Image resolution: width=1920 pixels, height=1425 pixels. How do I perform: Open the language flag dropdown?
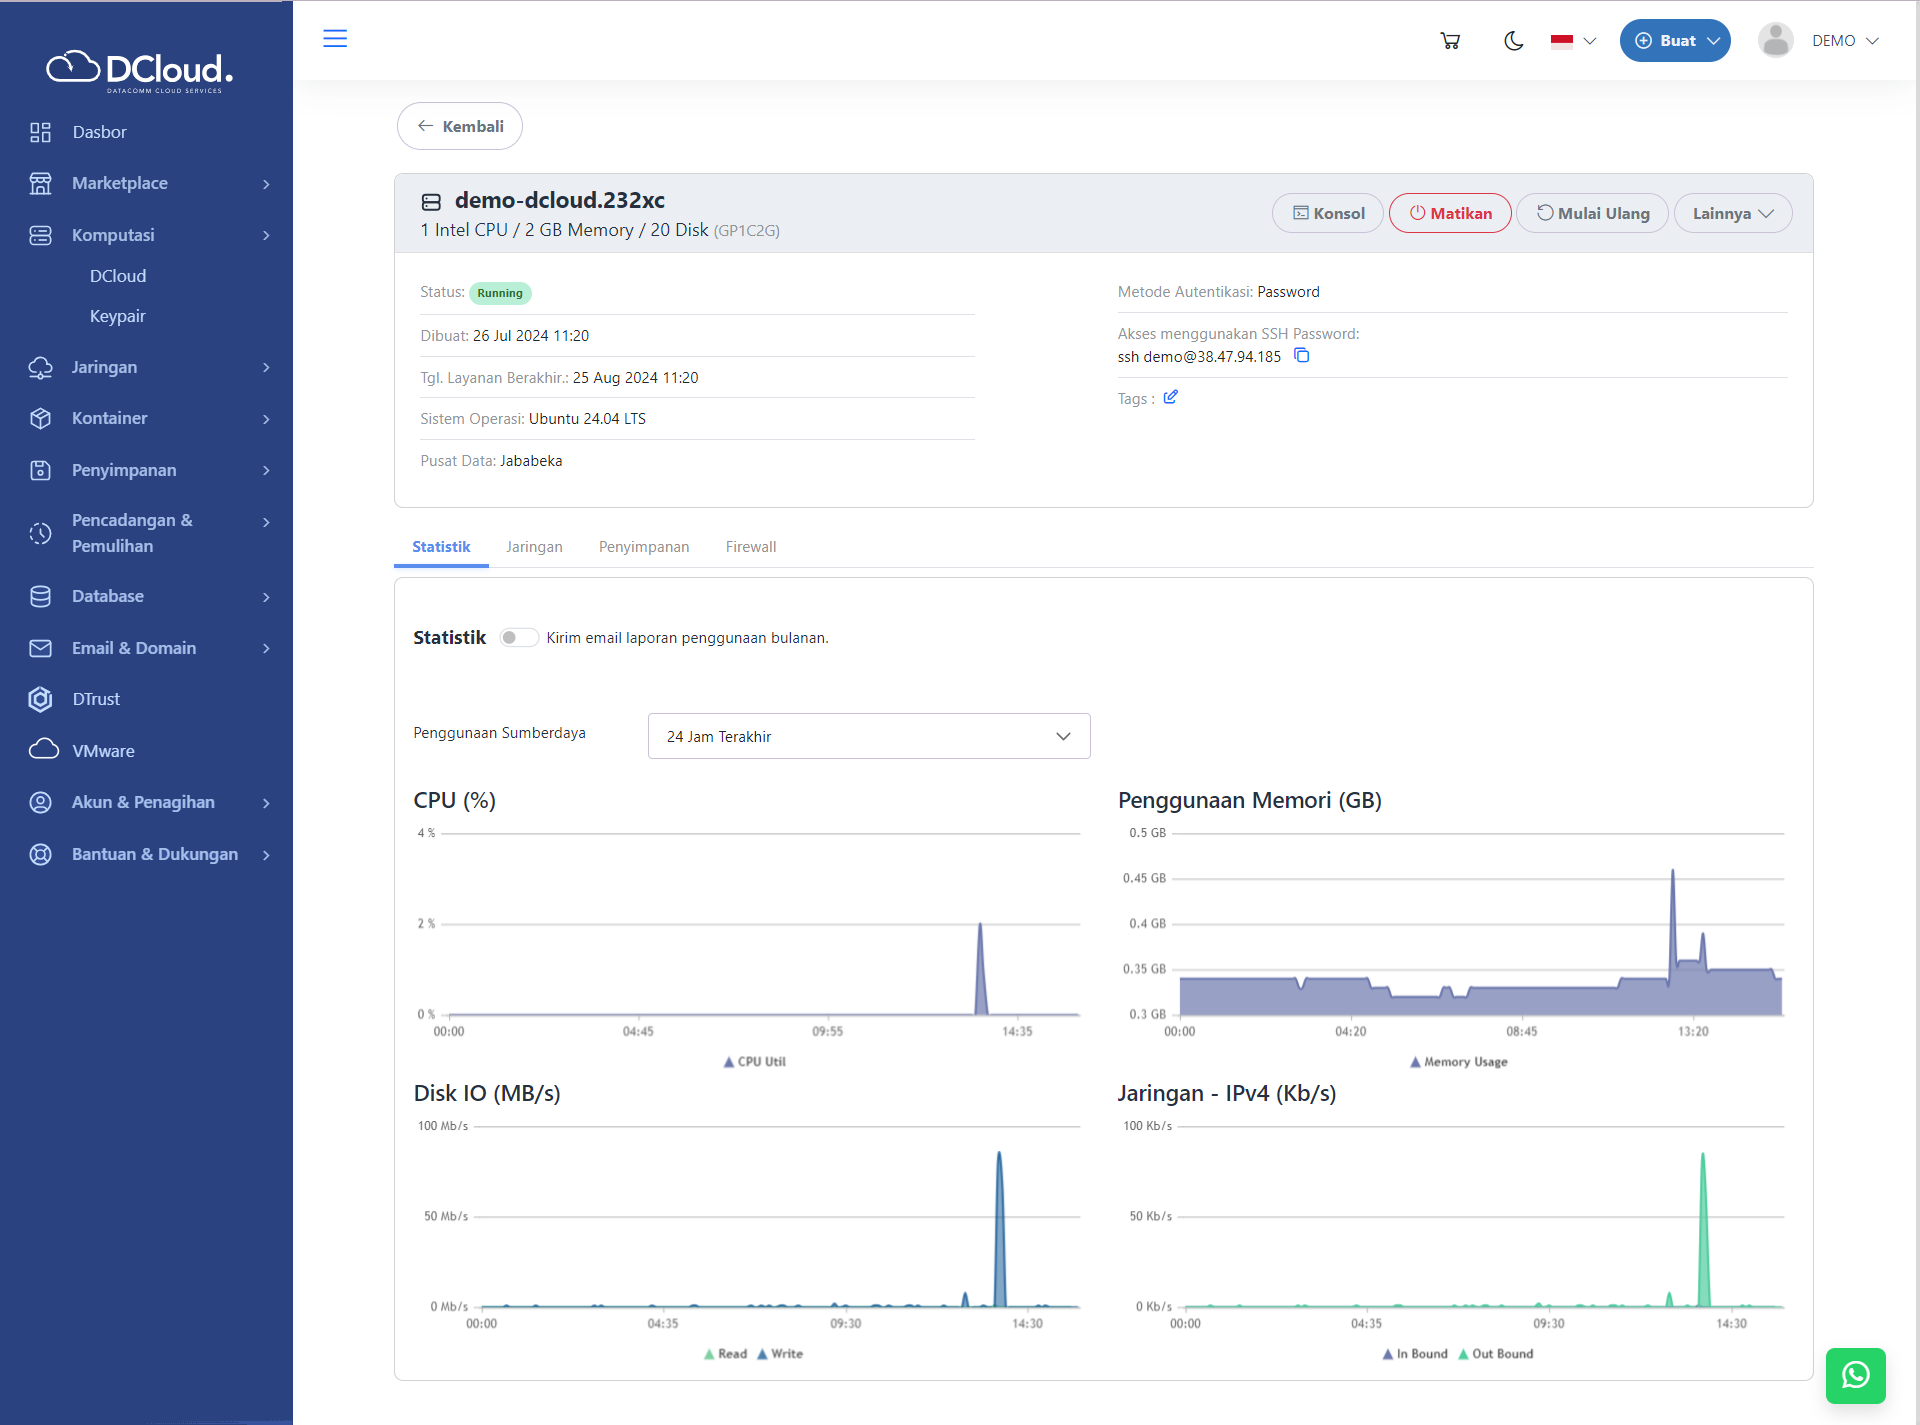(x=1573, y=41)
